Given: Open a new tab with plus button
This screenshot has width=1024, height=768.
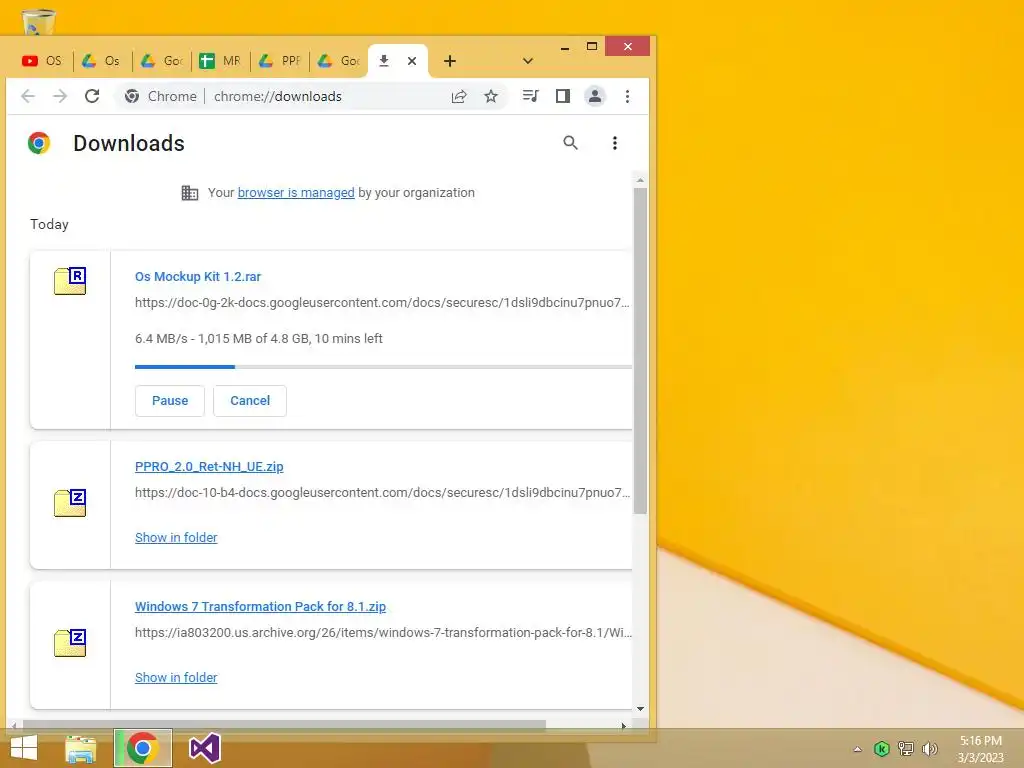Looking at the screenshot, I should [449, 61].
